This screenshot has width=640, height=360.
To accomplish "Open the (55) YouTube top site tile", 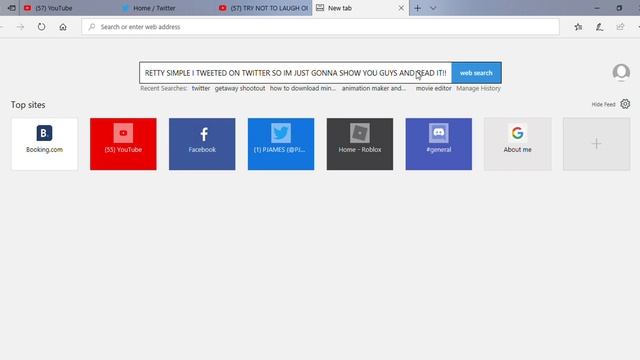I will click(123, 144).
